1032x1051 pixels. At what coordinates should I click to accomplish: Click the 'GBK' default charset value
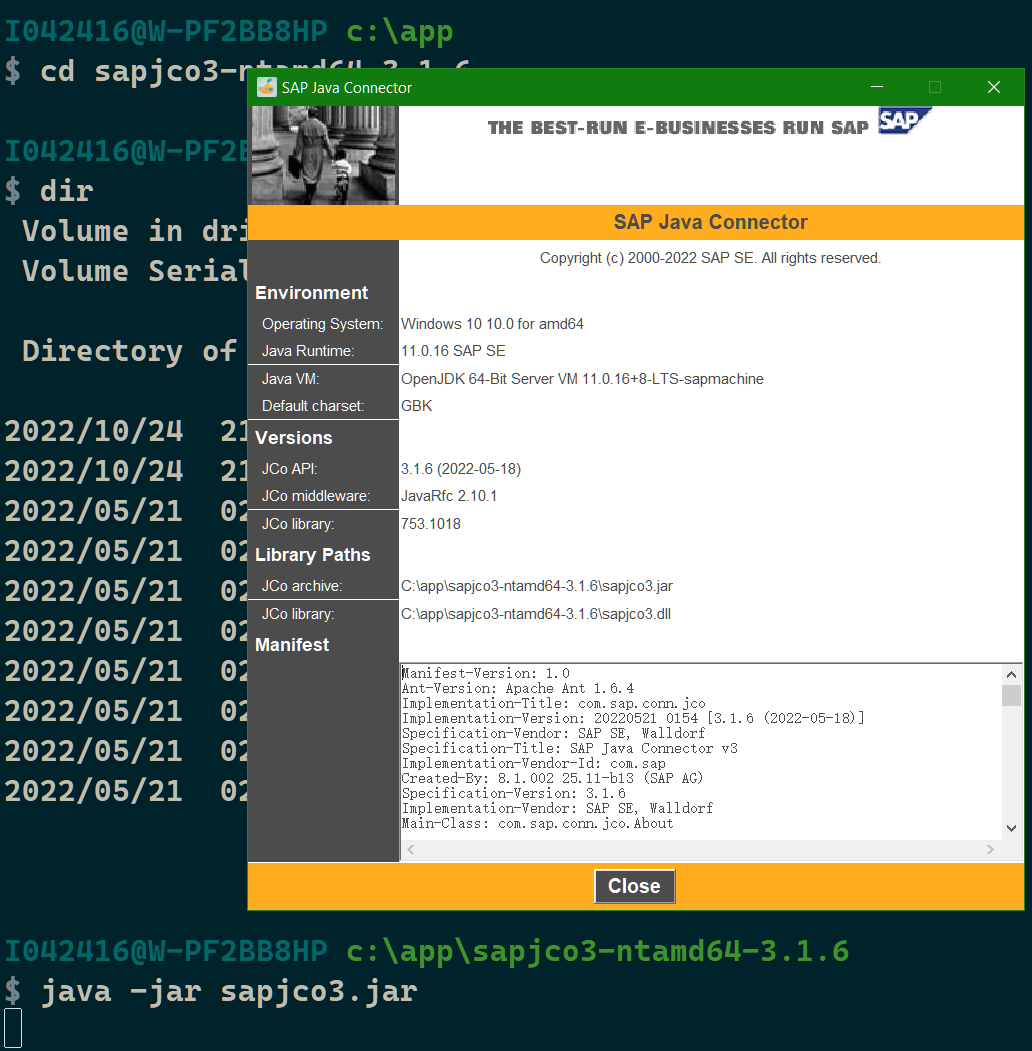point(416,406)
